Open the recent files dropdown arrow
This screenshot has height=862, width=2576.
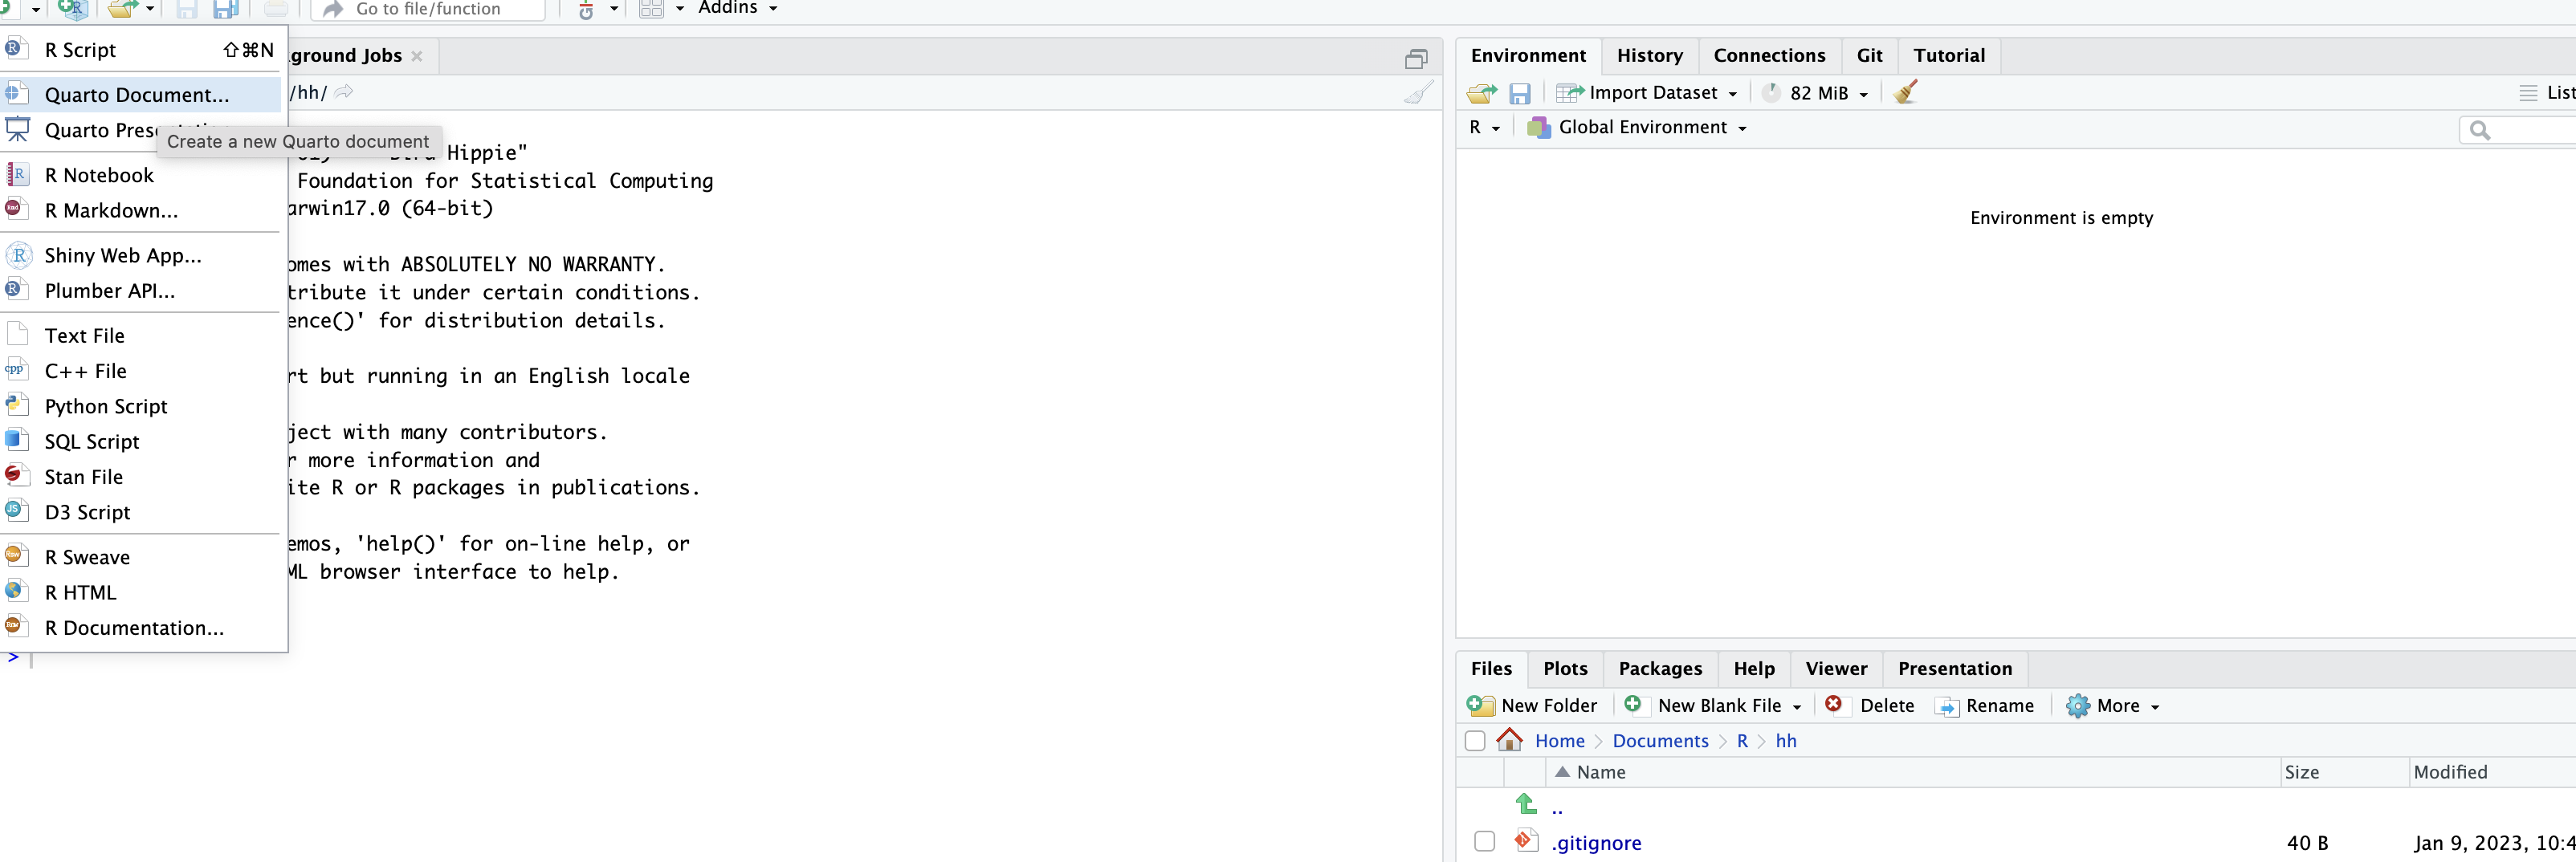[150, 9]
